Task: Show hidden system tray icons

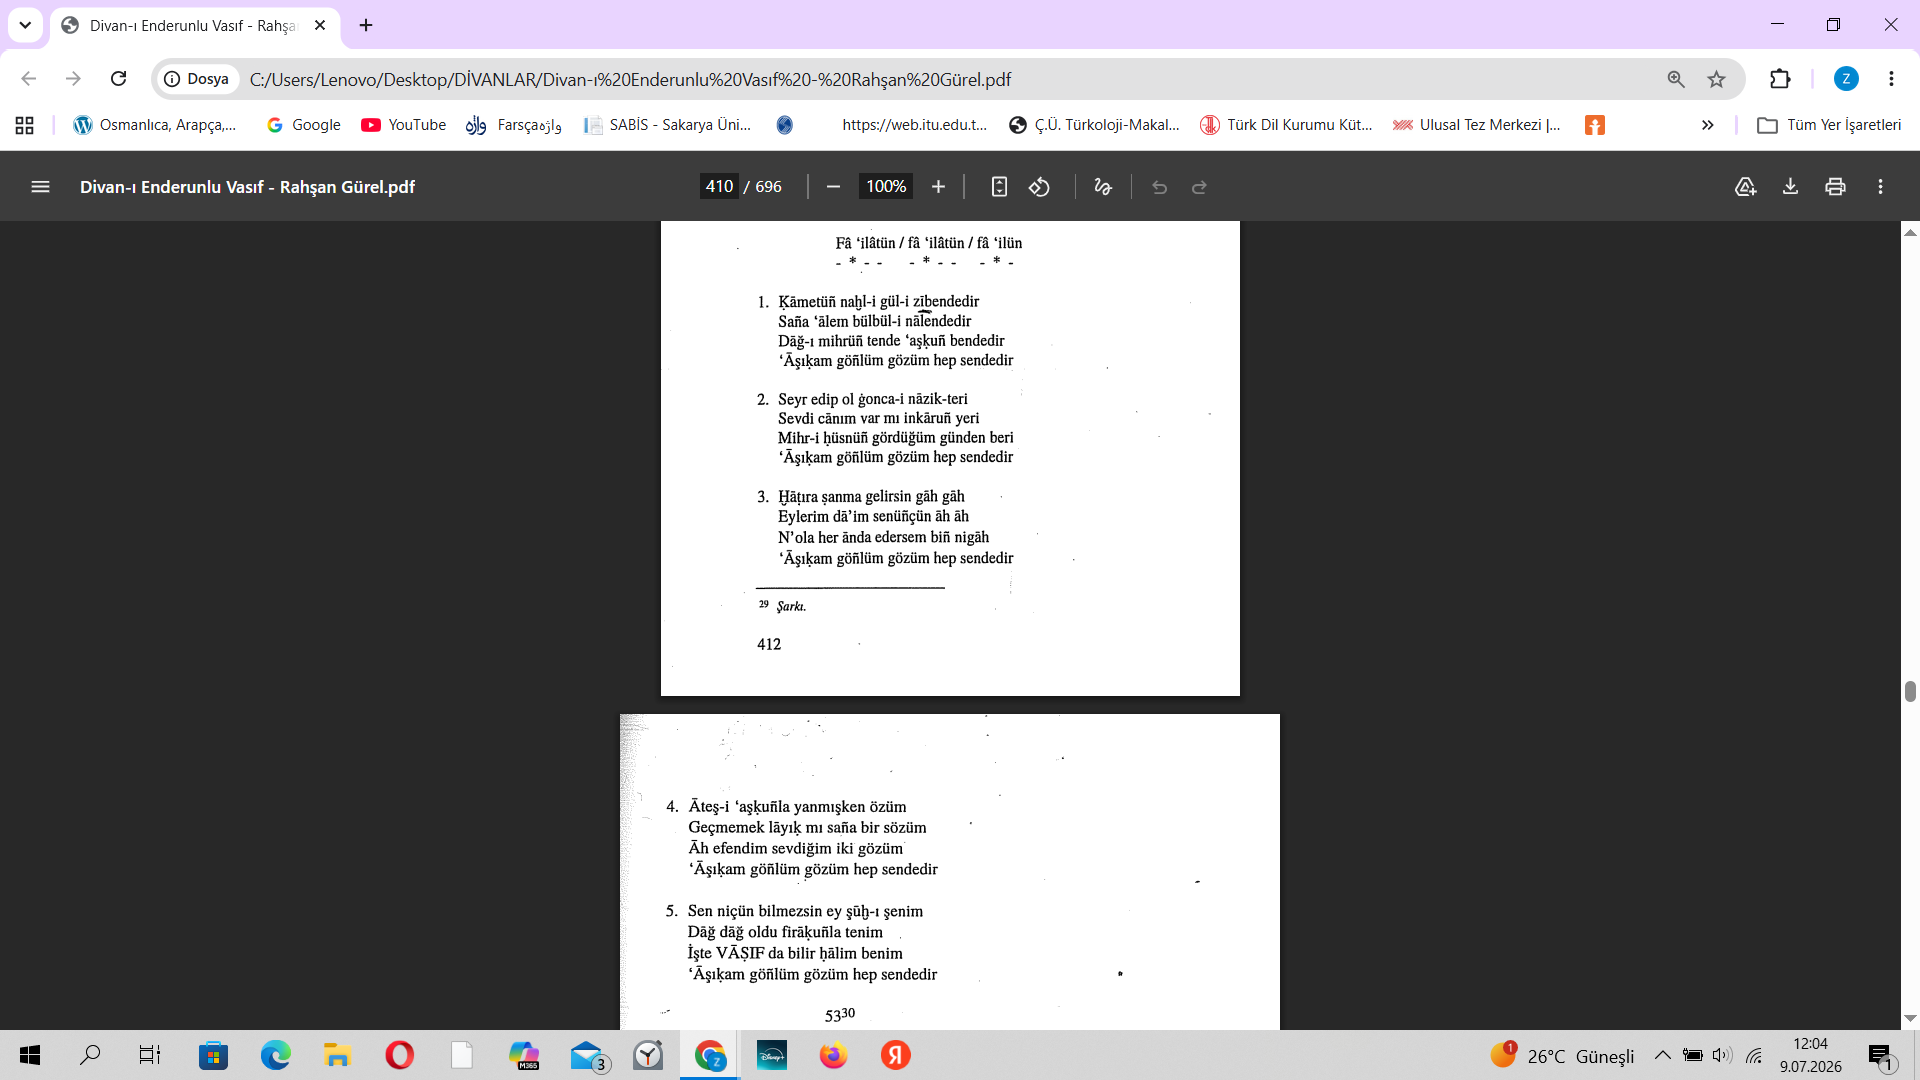Action: point(1662,1055)
